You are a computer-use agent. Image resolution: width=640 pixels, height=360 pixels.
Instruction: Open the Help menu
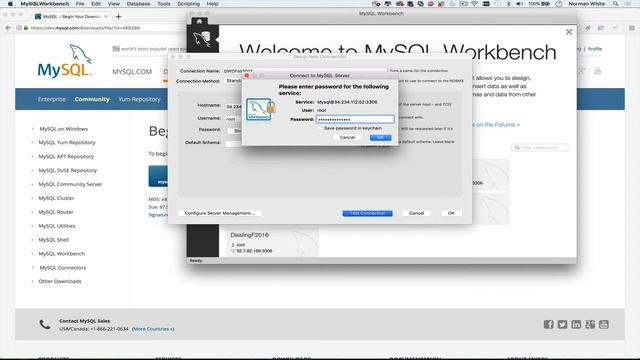212,4
